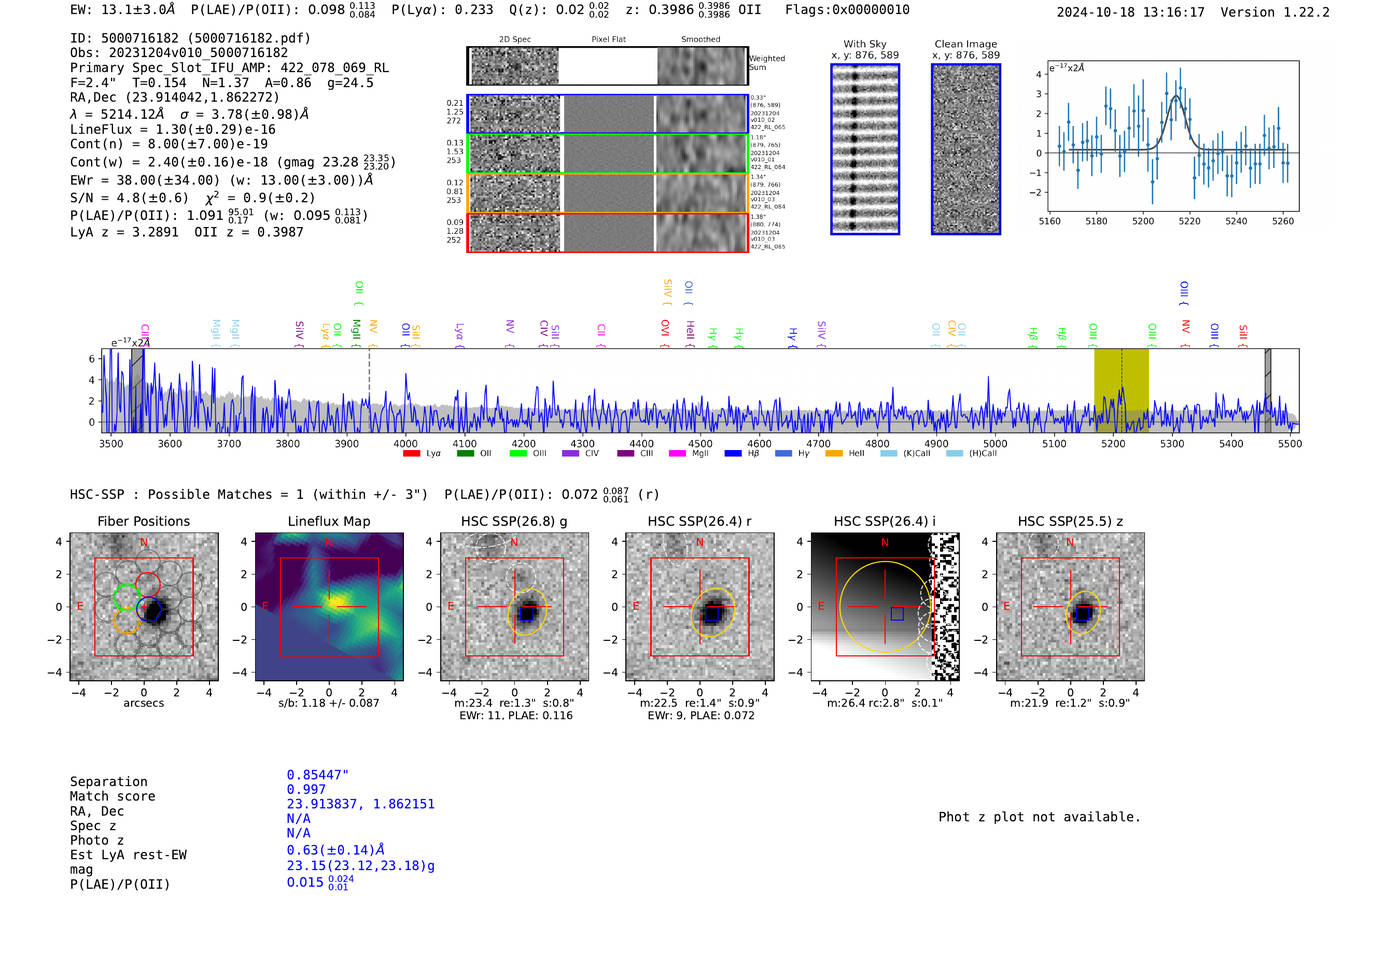This screenshot has width=1400, height=953.
Task: Click the 'Smoothed' column header
Action: (x=701, y=40)
